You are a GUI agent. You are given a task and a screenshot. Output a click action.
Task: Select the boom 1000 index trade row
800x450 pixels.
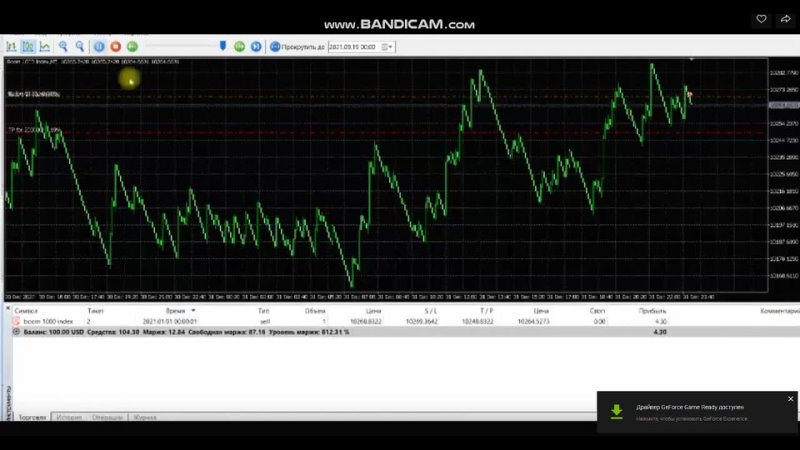click(x=406, y=321)
